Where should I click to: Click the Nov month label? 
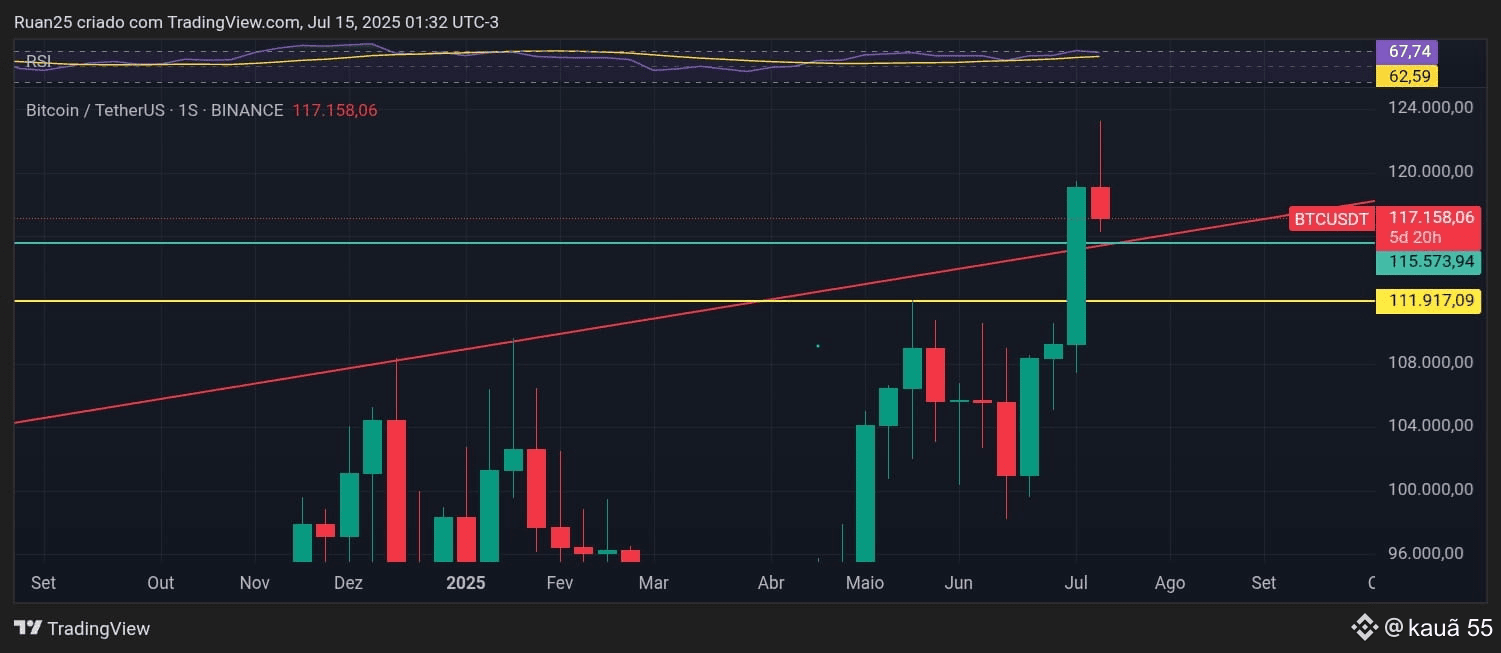(255, 583)
